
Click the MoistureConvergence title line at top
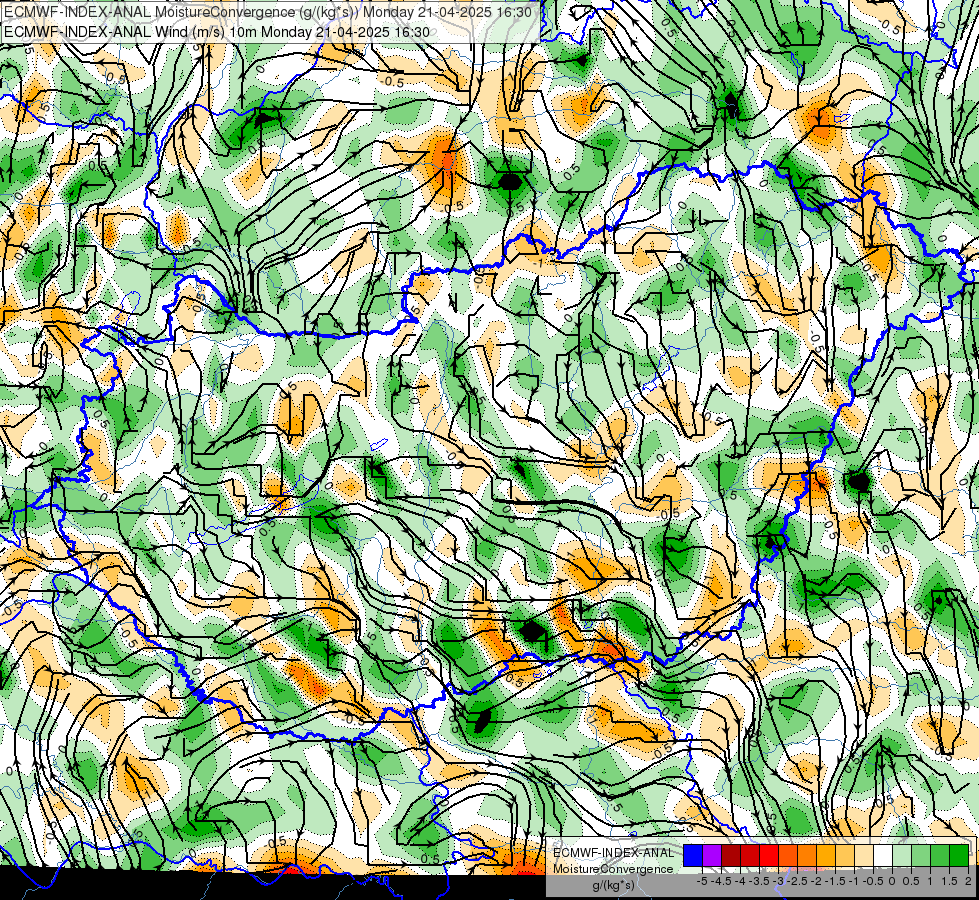(x=267, y=12)
